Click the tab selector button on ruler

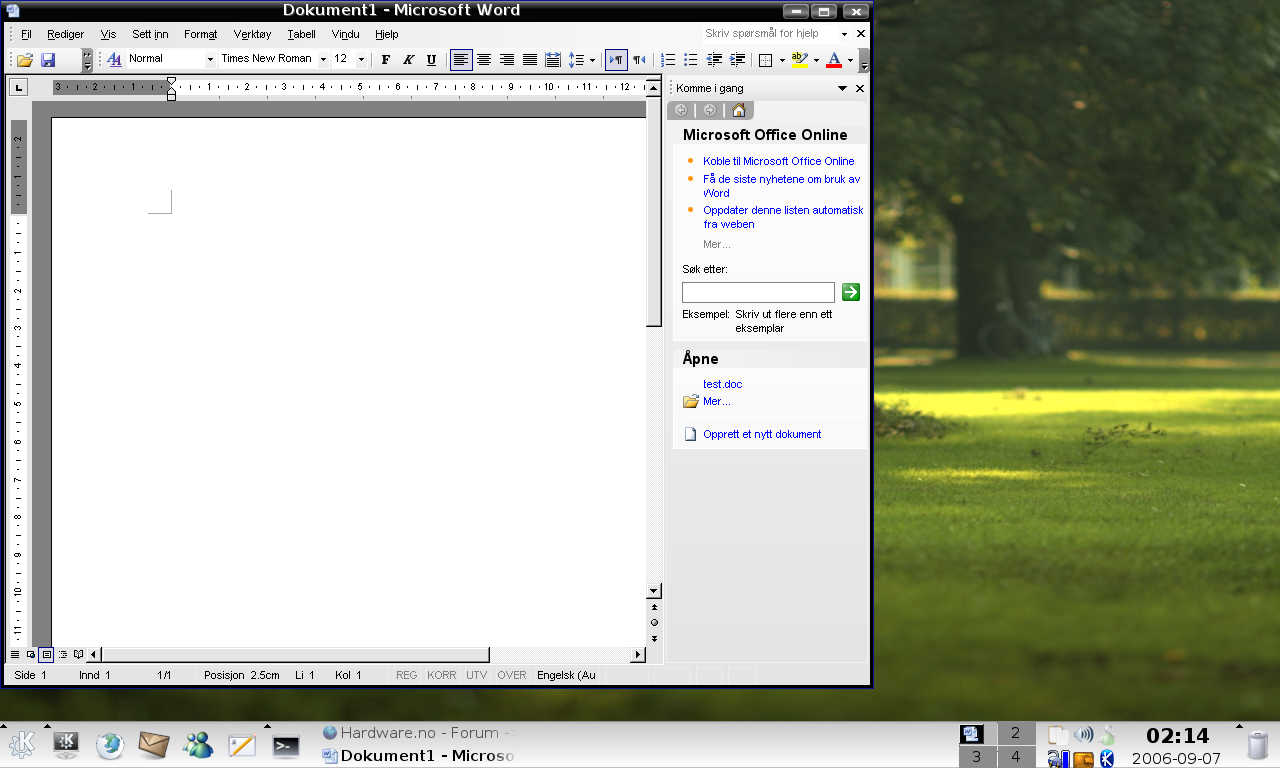[x=19, y=88]
